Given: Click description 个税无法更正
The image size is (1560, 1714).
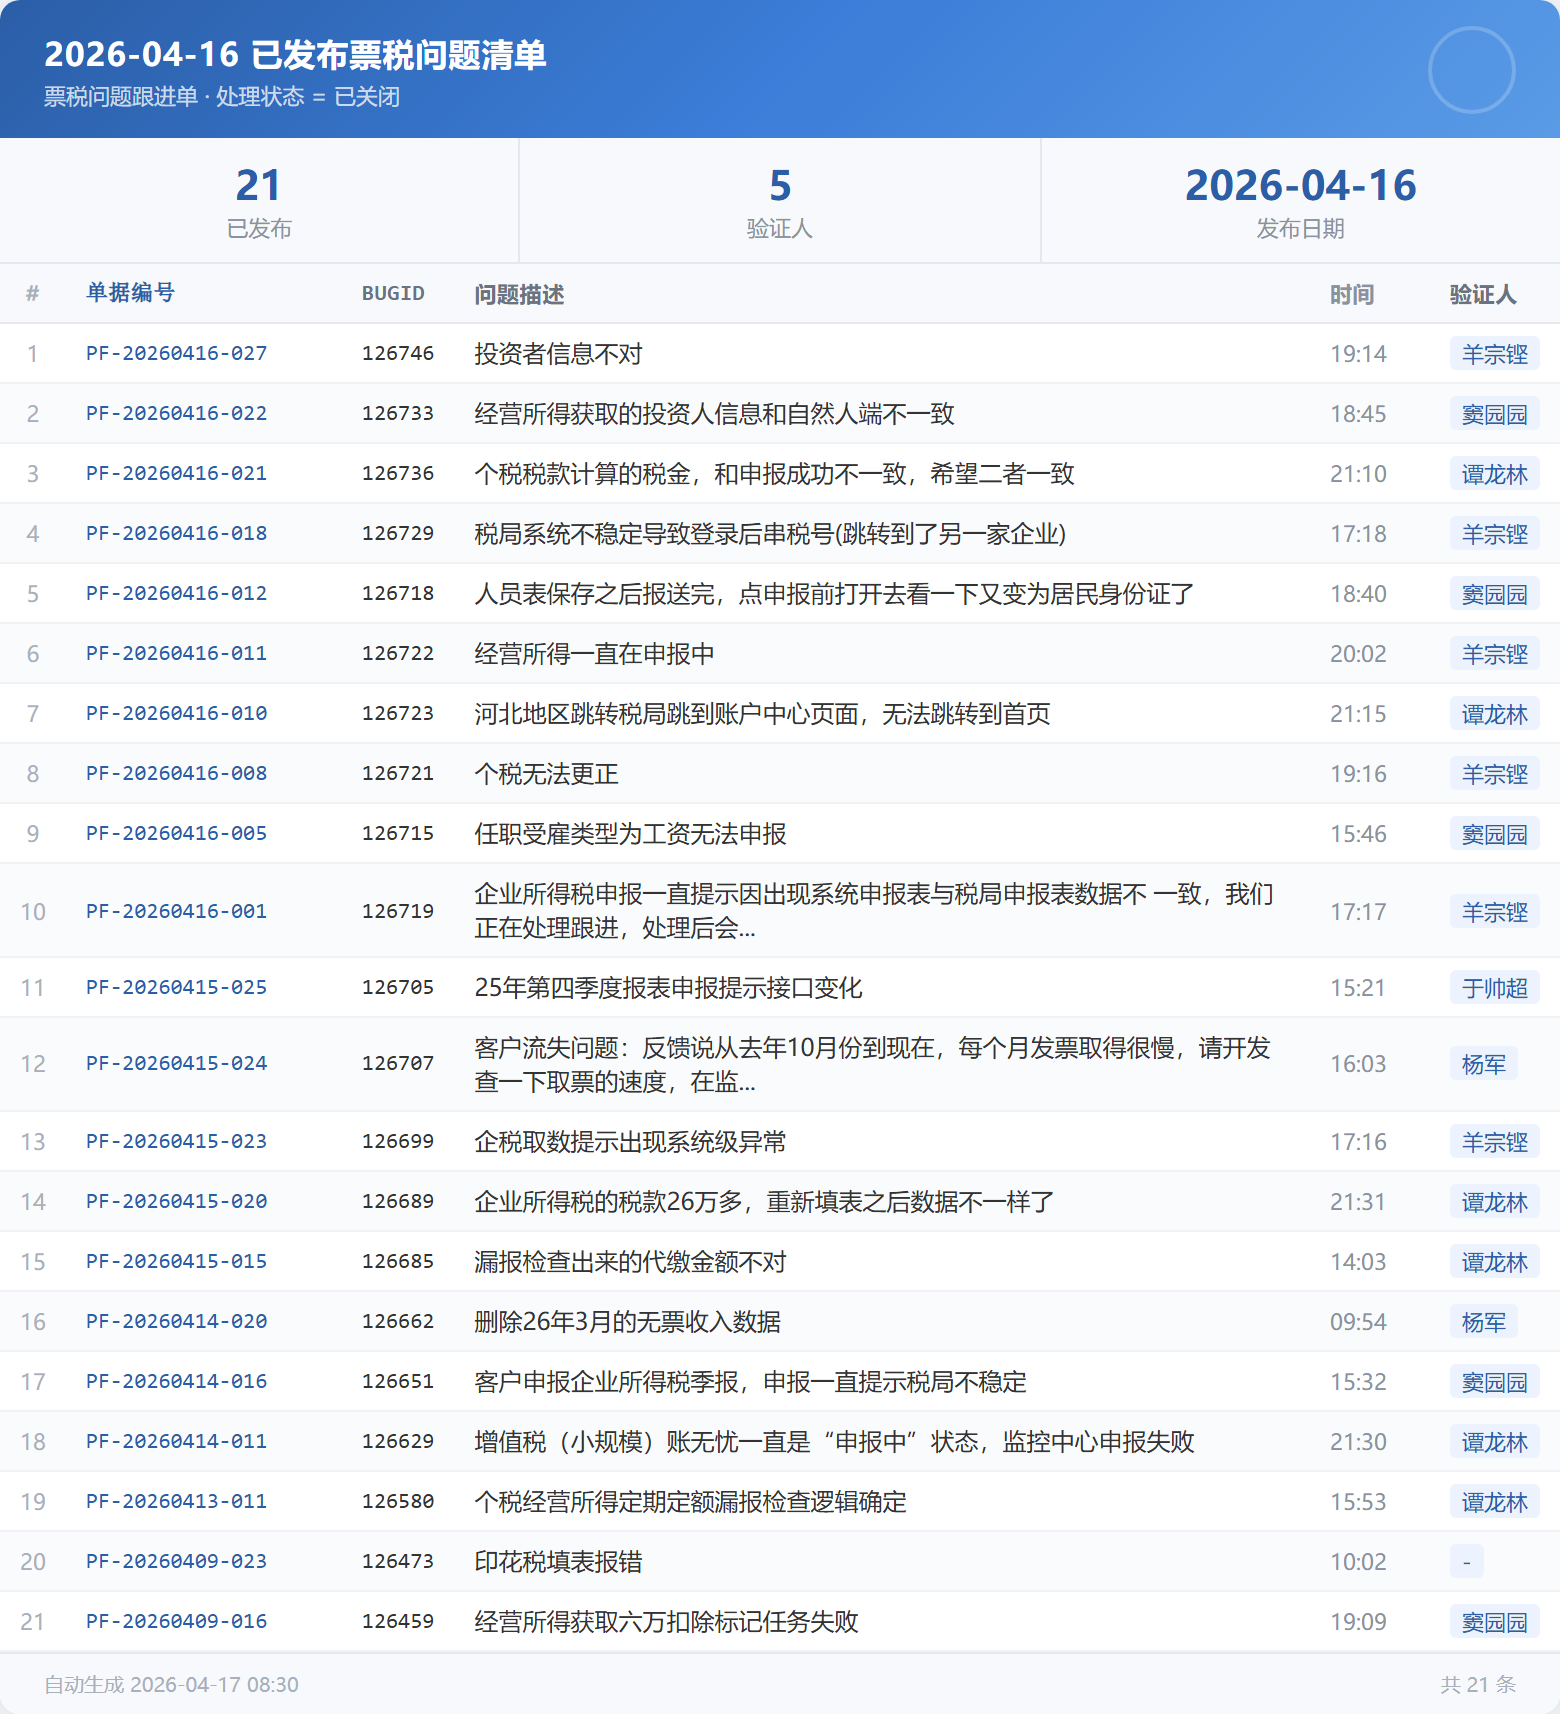Looking at the screenshot, I should point(546,774).
